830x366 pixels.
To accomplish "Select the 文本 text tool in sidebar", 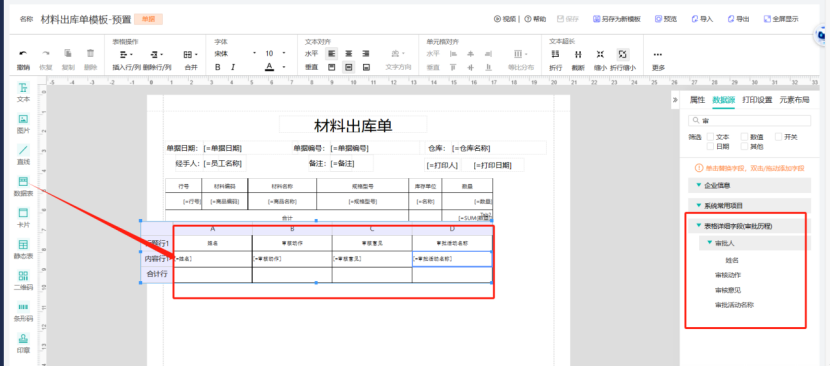I will click(x=23, y=92).
